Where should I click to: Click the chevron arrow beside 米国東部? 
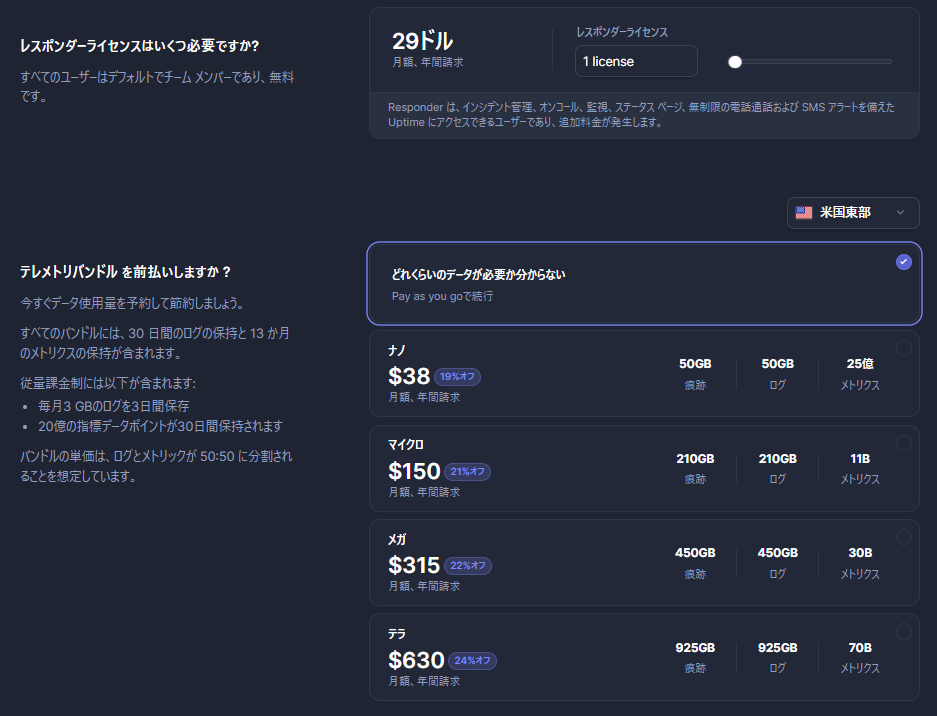901,212
